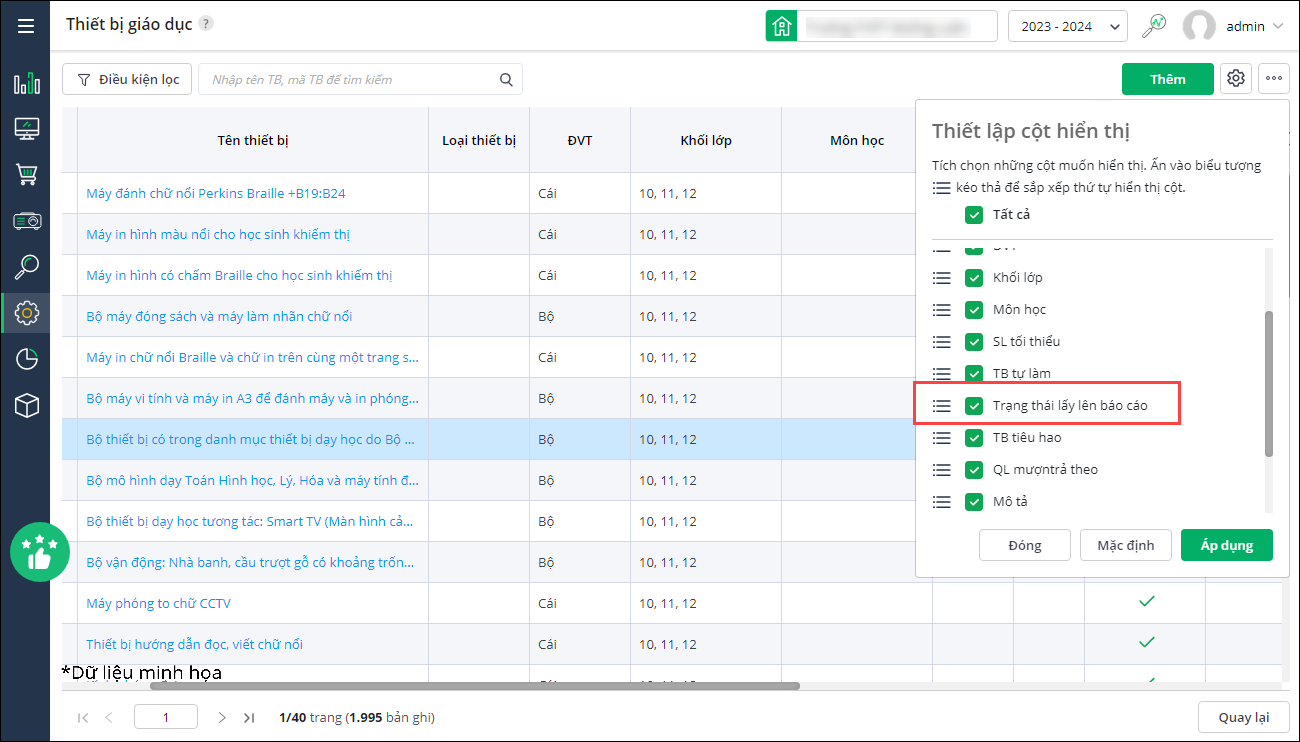1300x742 pixels.
Task: Open the hamburger menu in the sidebar
Action: click(26, 26)
